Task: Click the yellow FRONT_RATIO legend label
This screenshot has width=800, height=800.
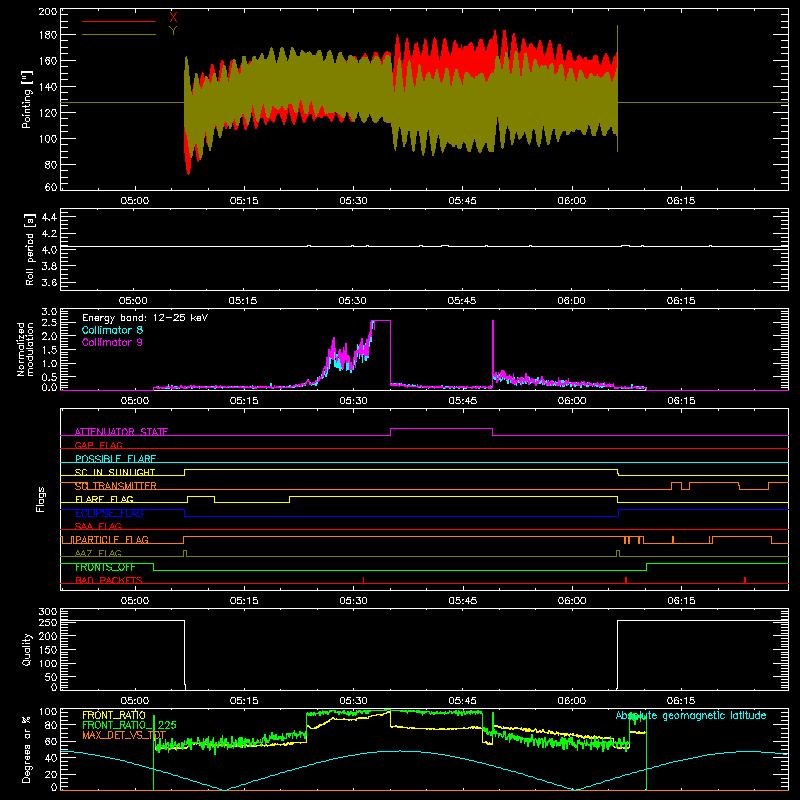Action: pos(114,715)
